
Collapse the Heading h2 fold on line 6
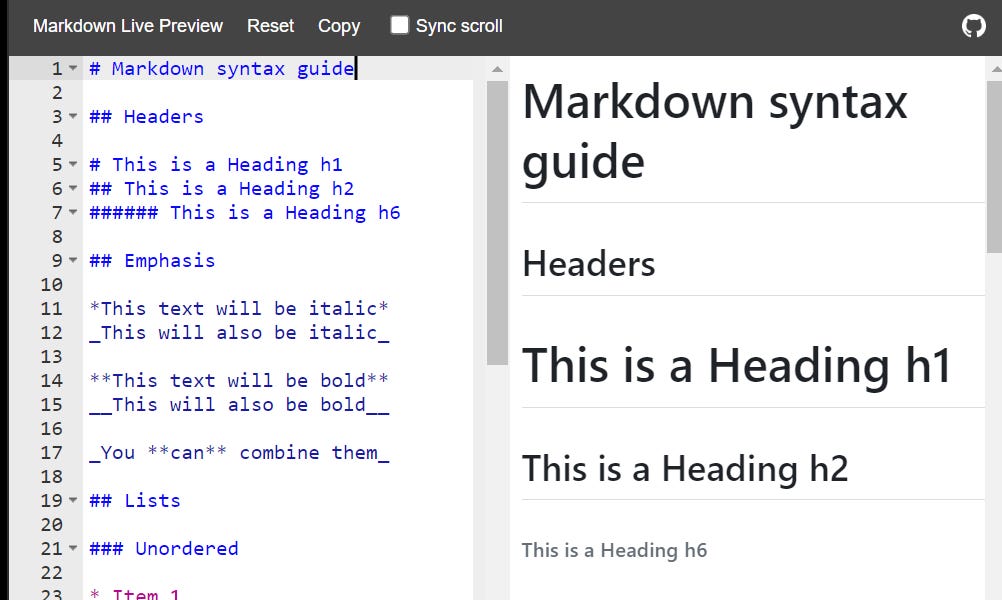pyautogui.click(x=70, y=188)
